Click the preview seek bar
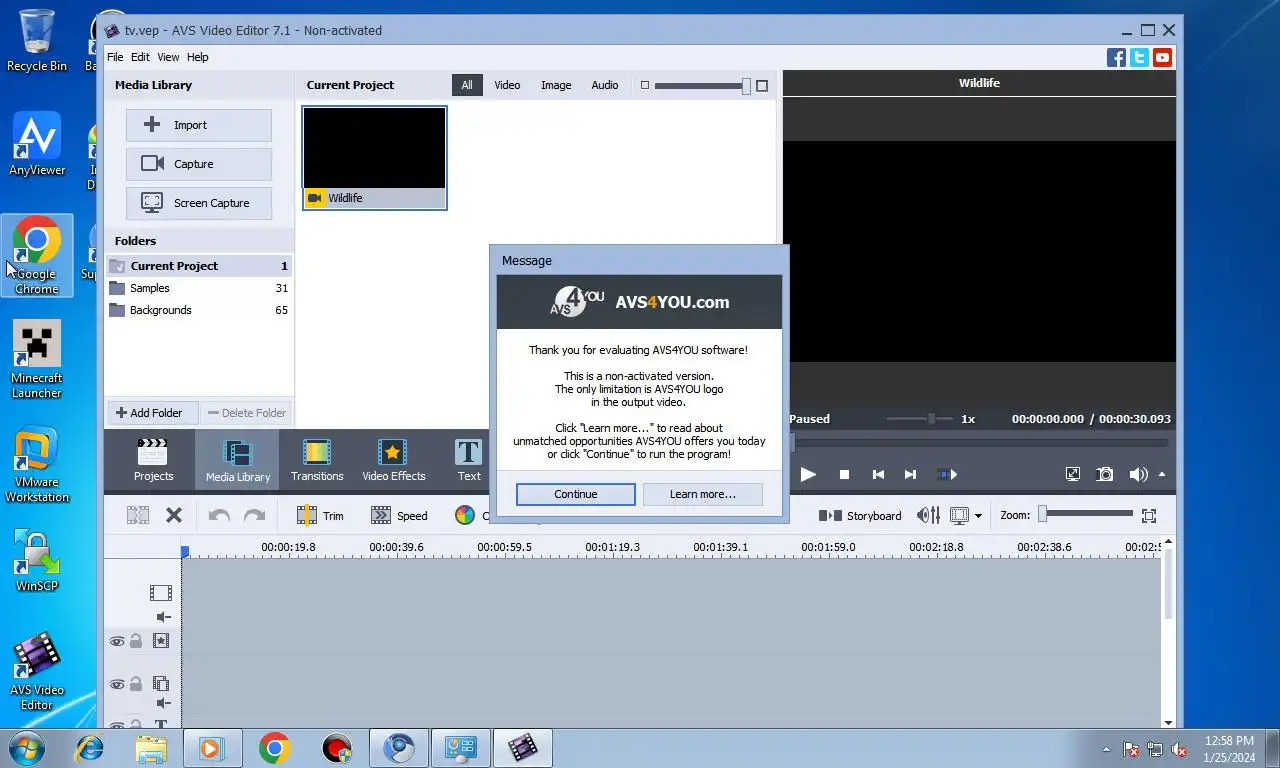 pyautogui.click(x=979, y=442)
